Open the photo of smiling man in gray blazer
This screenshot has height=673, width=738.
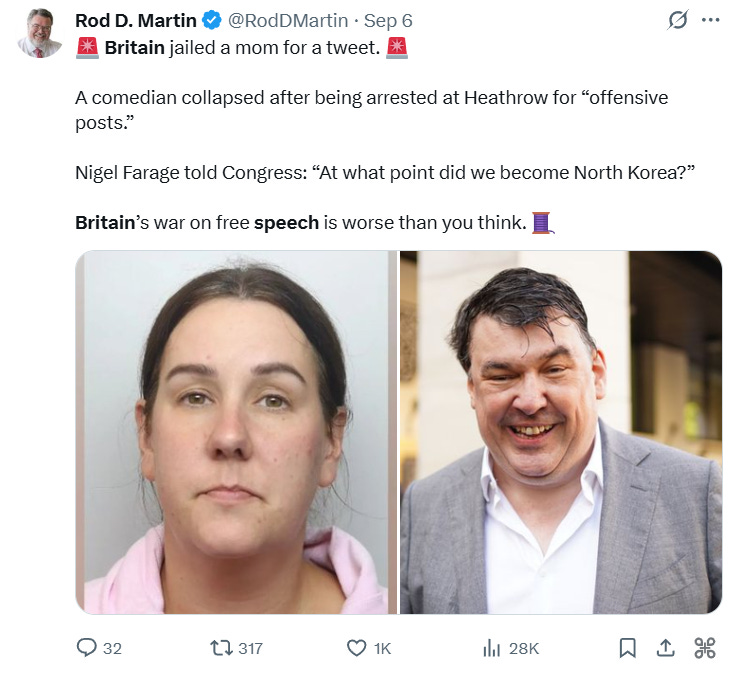tap(561, 432)
